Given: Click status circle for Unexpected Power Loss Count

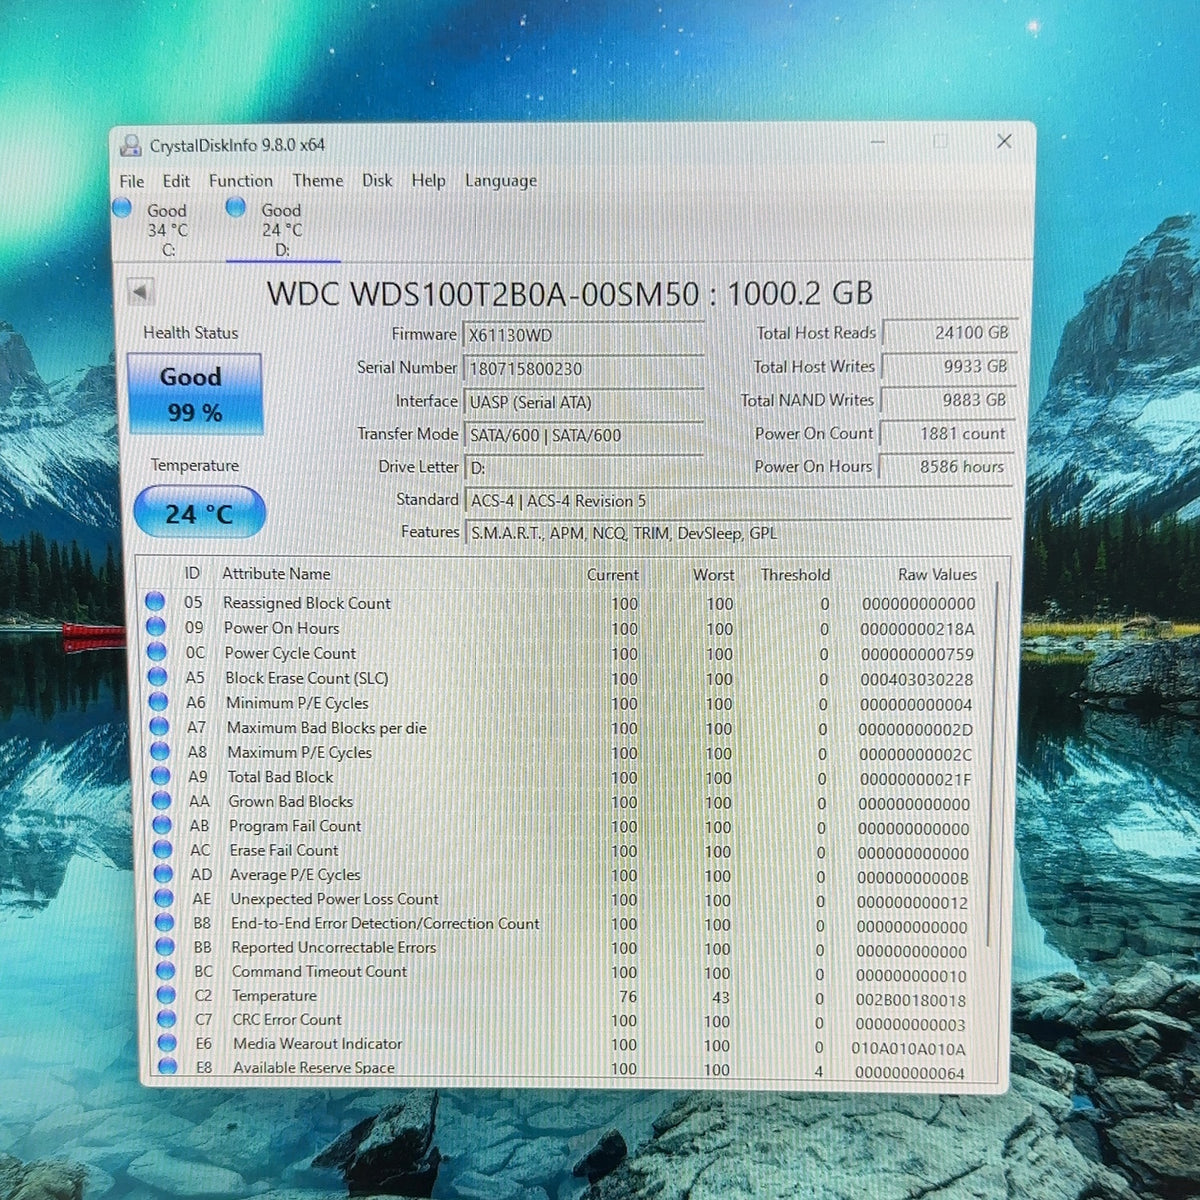Looking at the screenshot, I should point(164,898).
